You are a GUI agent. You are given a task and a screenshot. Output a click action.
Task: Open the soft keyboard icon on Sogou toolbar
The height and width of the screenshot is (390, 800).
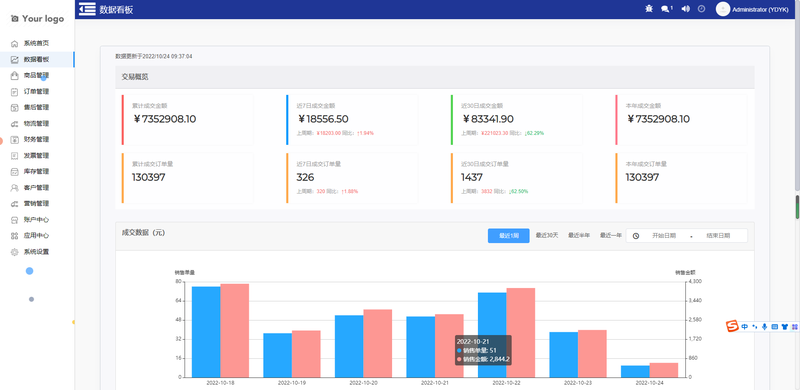tap(774, 327)
